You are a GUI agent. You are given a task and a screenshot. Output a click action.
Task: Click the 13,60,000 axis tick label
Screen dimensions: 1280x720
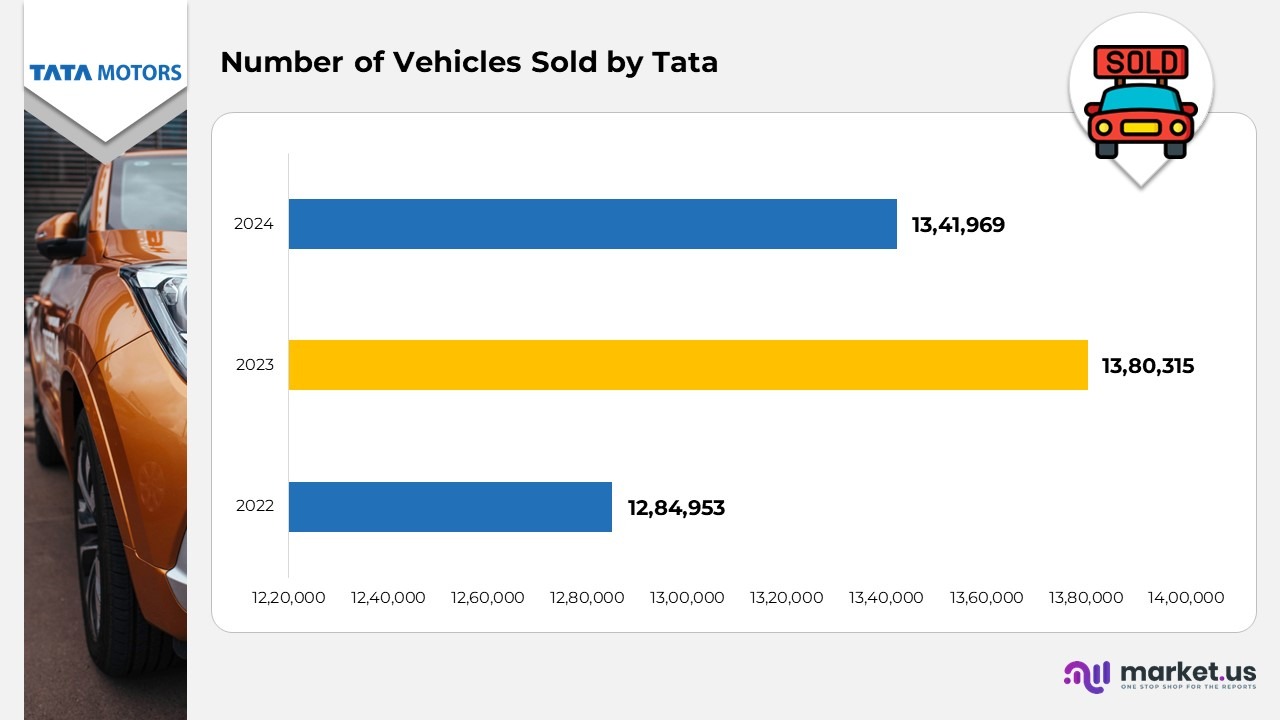[986, 598]
